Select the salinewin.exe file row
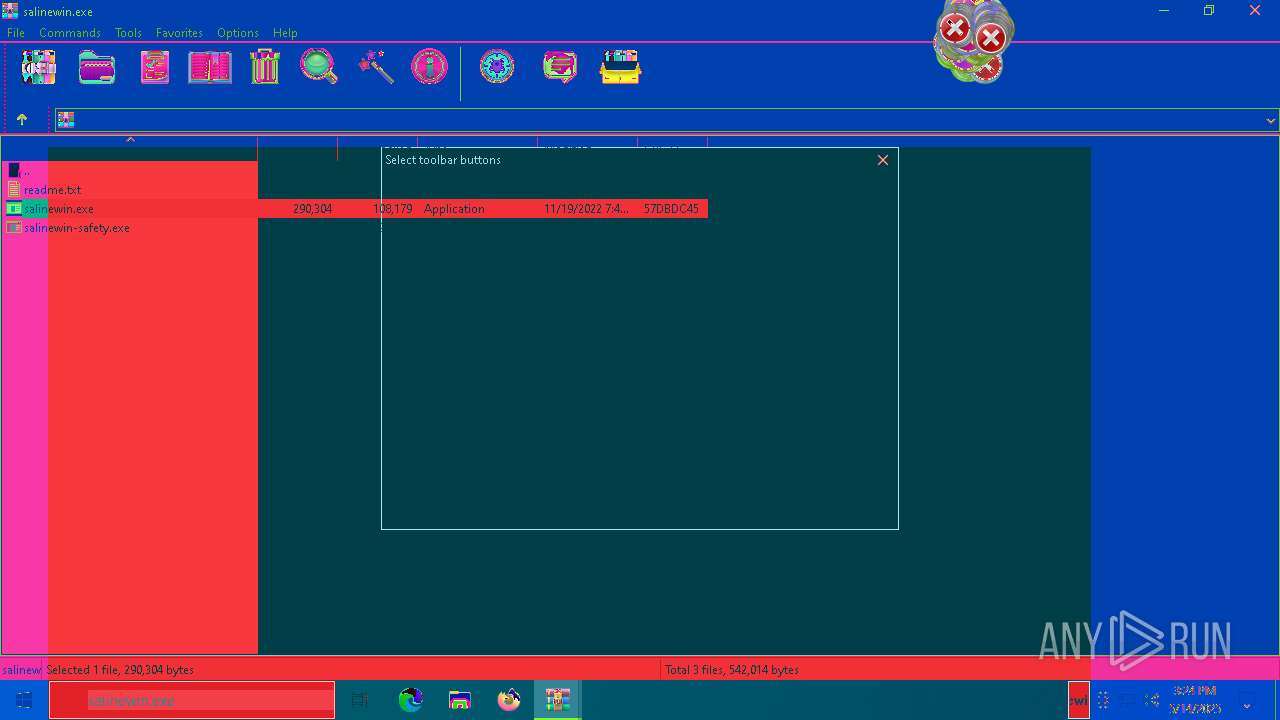 pyautogui.click(x=355, y=209)
